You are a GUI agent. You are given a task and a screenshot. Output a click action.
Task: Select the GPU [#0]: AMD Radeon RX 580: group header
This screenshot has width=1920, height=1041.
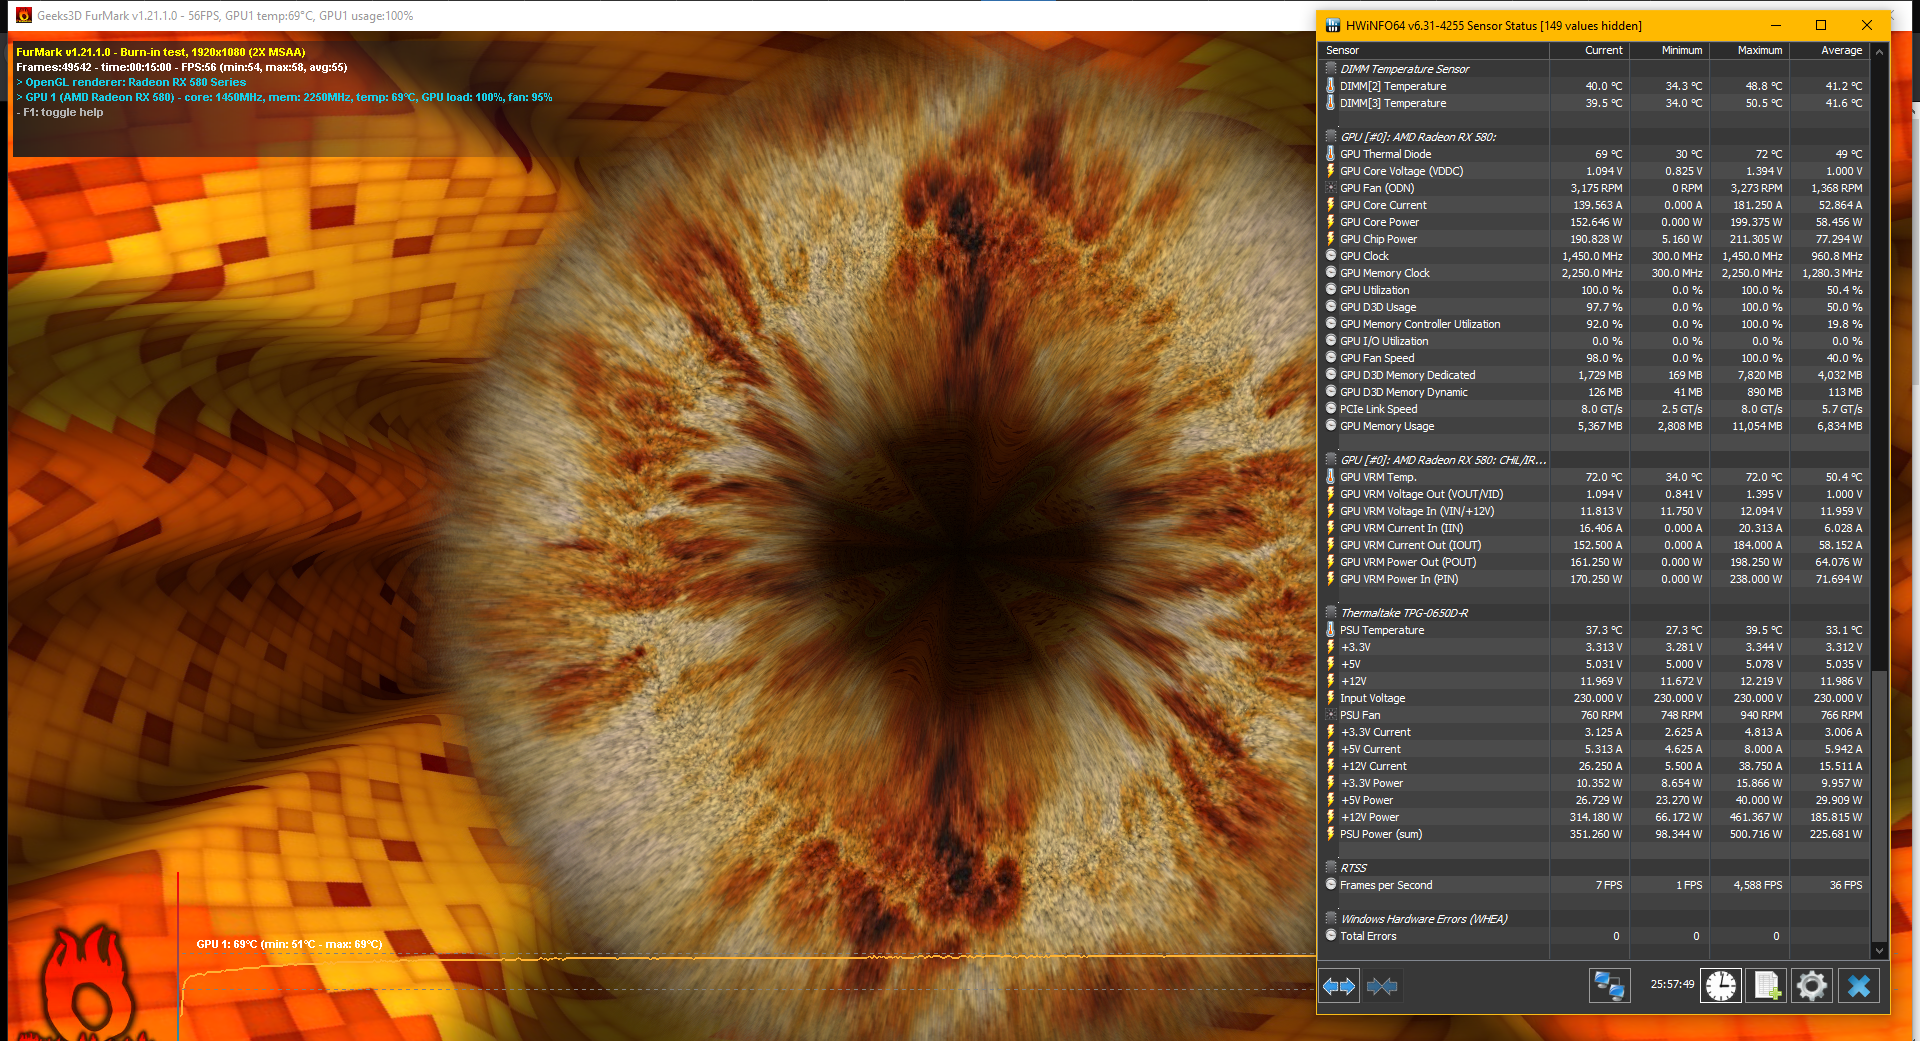click(1418, 137)
